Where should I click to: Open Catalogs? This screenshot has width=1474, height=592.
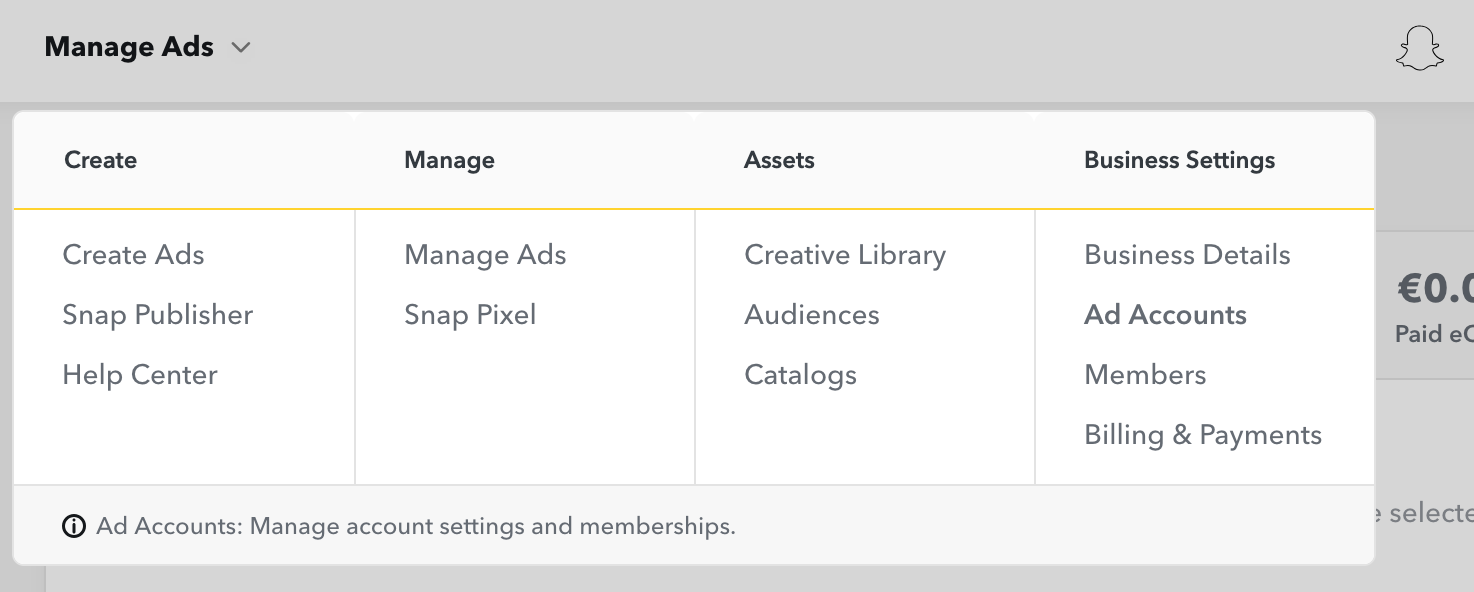(800, 375)
